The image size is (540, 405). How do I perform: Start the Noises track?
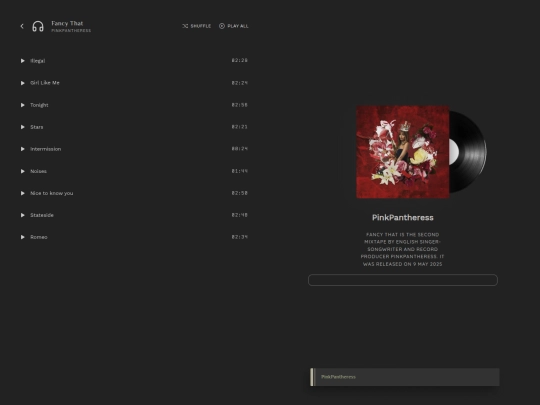[x=23, y=171]
